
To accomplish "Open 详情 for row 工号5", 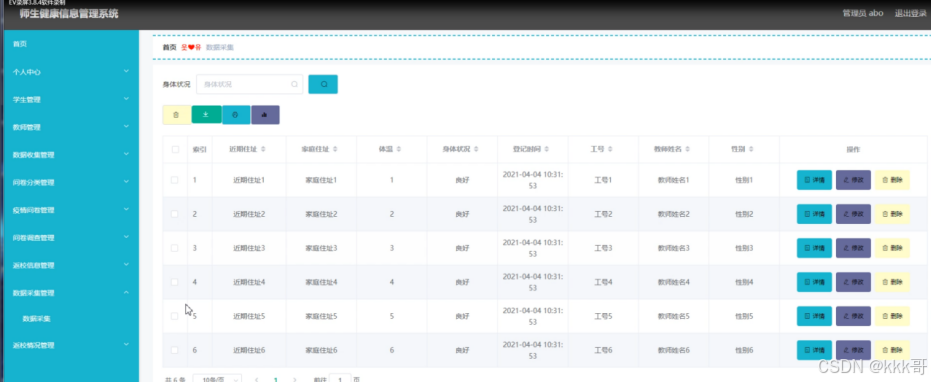I will click(814, 316).
